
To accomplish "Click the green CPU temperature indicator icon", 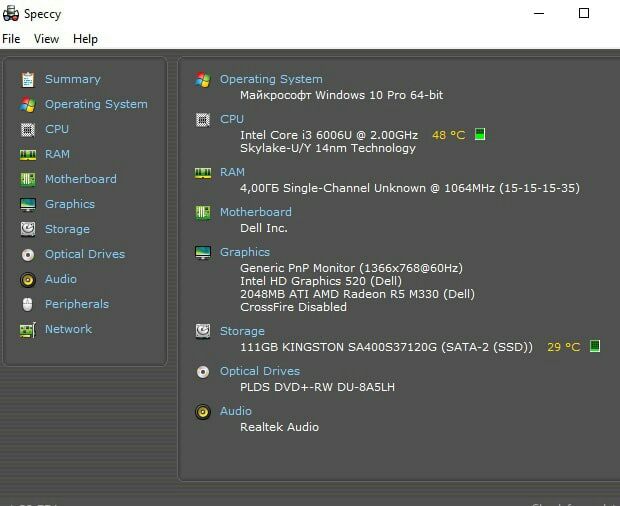I will (x=480, y=134).
